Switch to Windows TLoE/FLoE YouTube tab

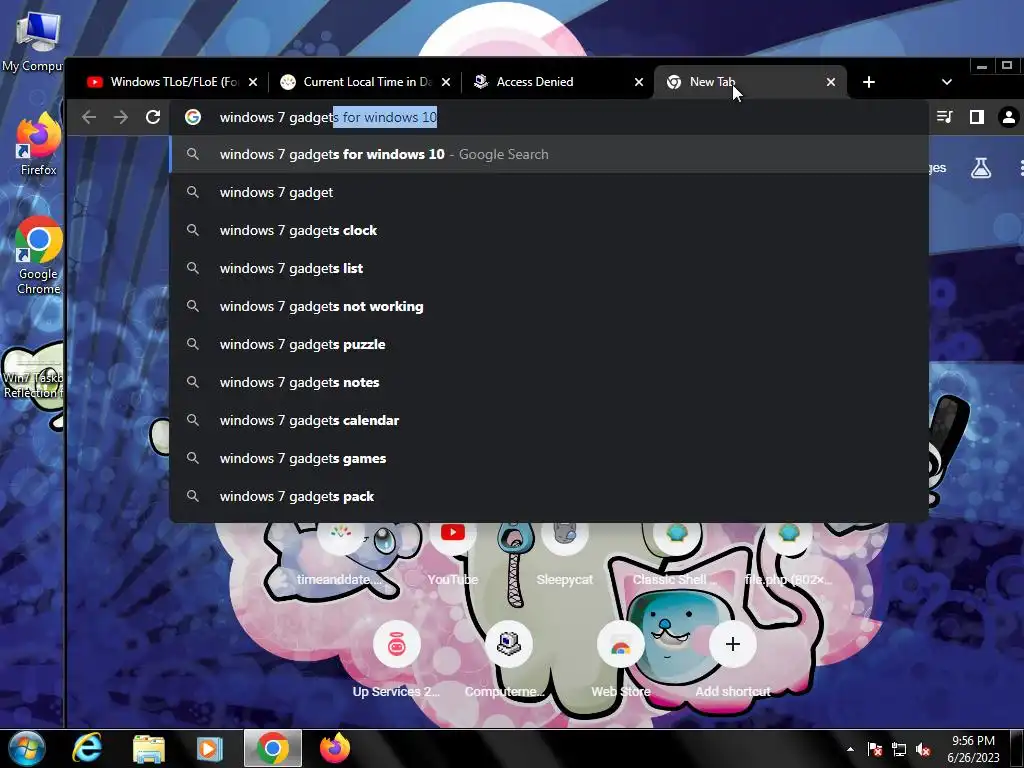[172, 82]
